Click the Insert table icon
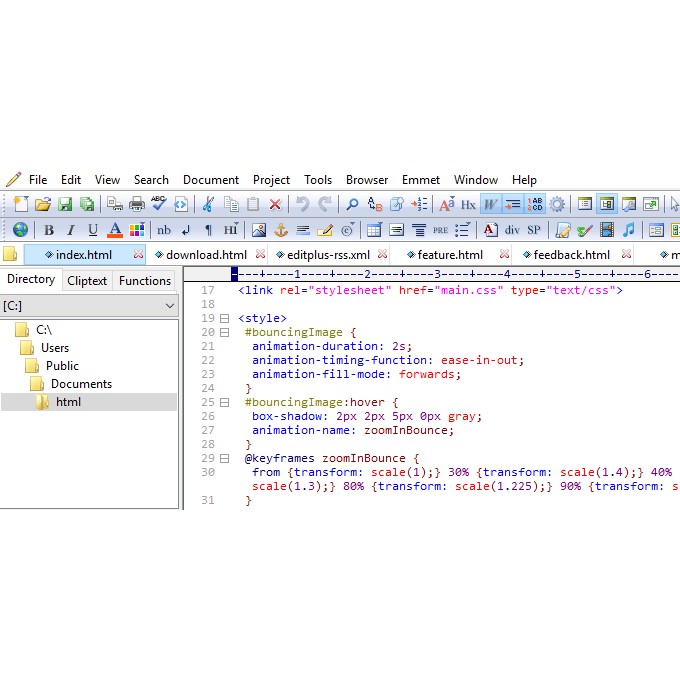The image size is (680, 680). [374, 230]
